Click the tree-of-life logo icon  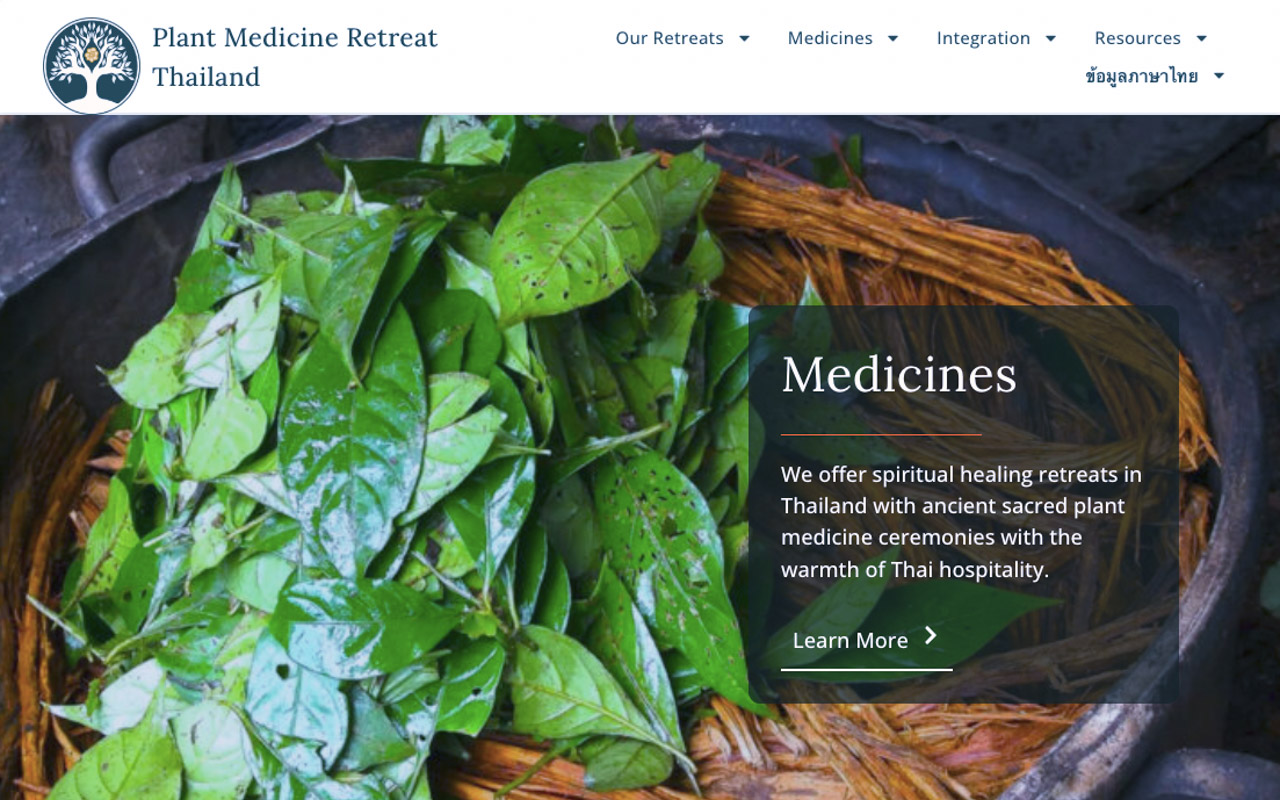[x=92, y=66]
